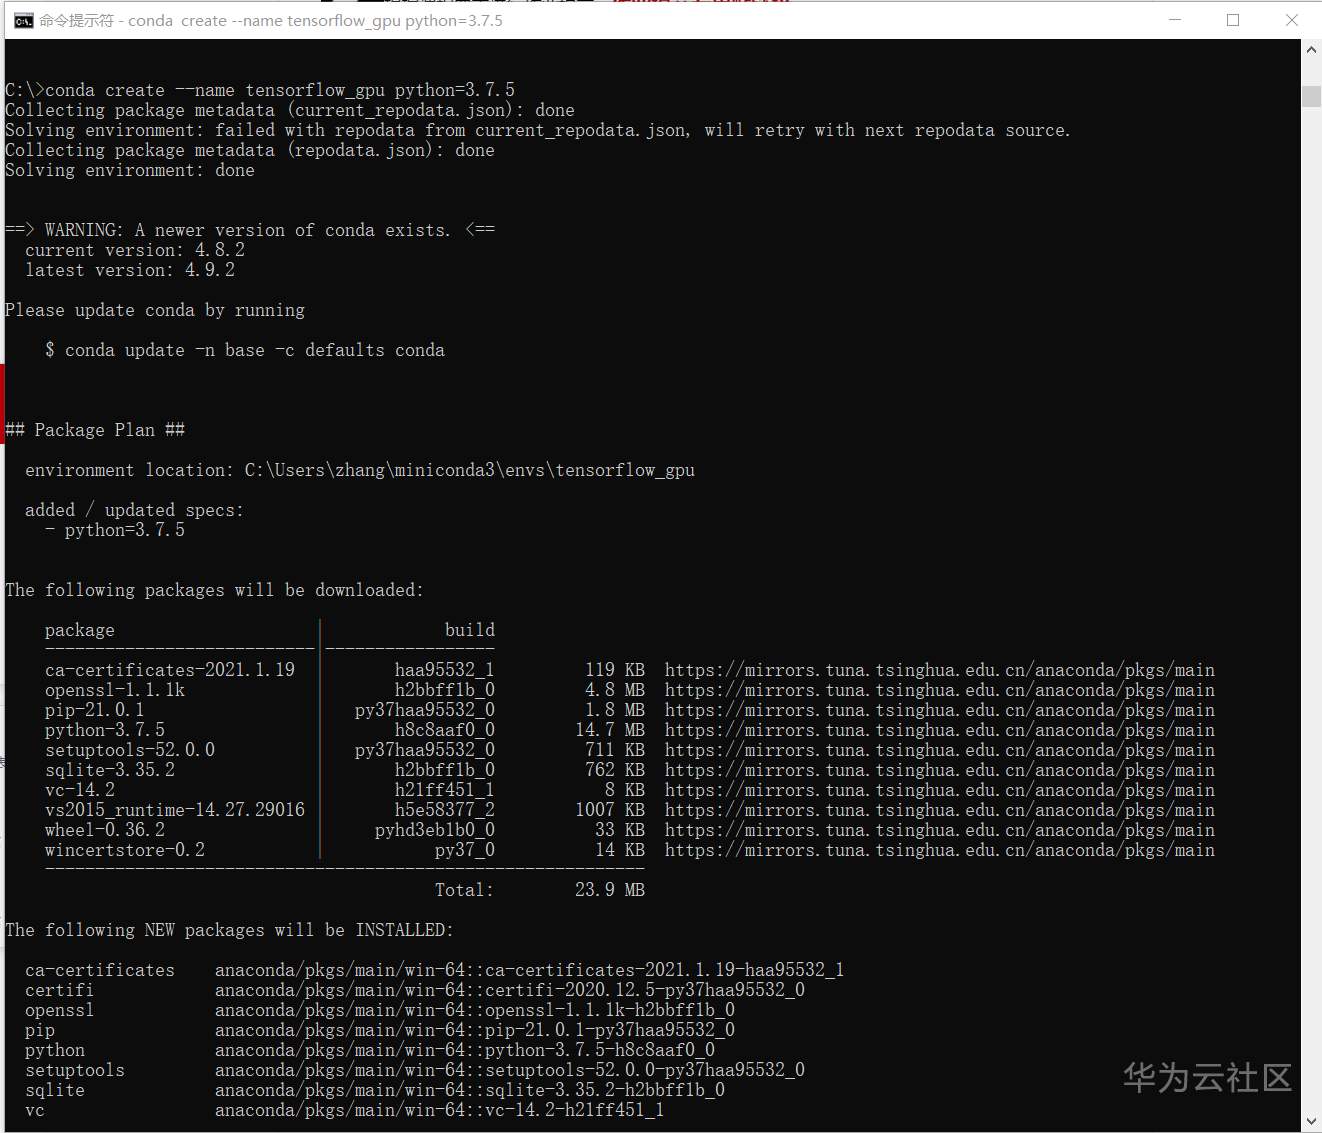The width and height of the screenshot is (1322, 1133).
Task: Click build 'h8c8aaf0_0' in python table row
Action: pyautogui.click(x=445, y=730)
